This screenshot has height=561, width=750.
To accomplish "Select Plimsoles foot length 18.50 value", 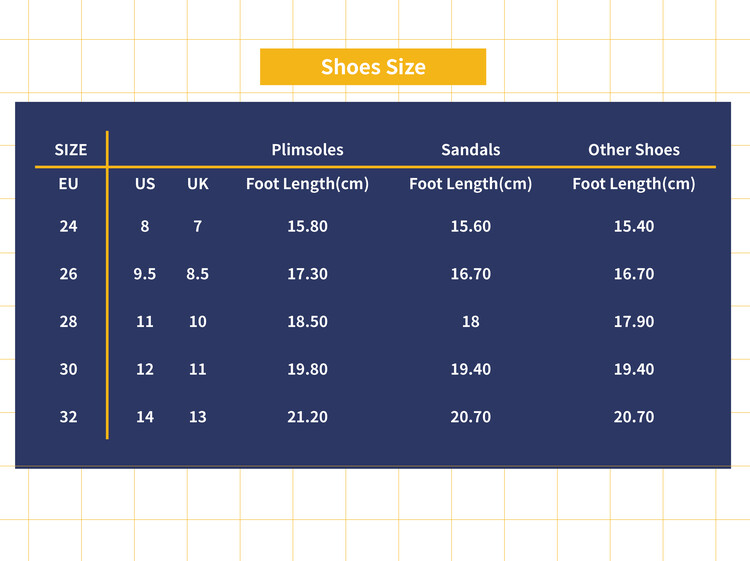I will point(307,322).
